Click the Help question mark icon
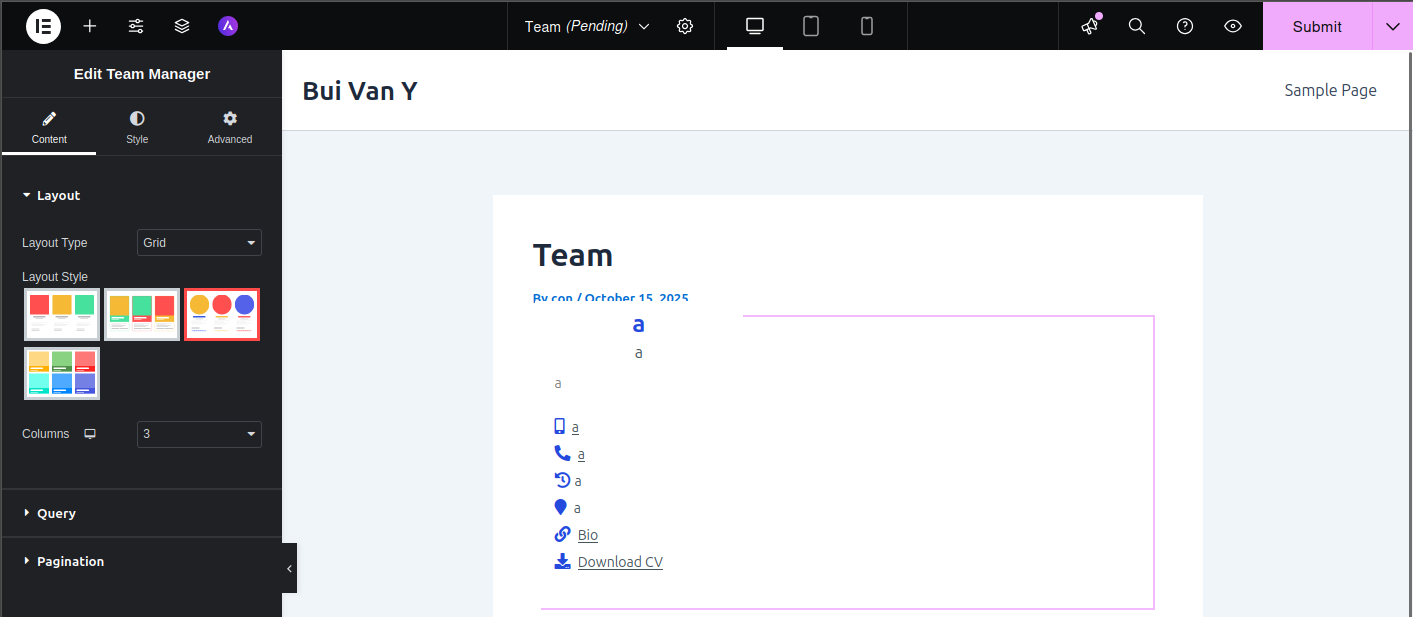Screen dimensions: 1413x617 click(1185, 26)
